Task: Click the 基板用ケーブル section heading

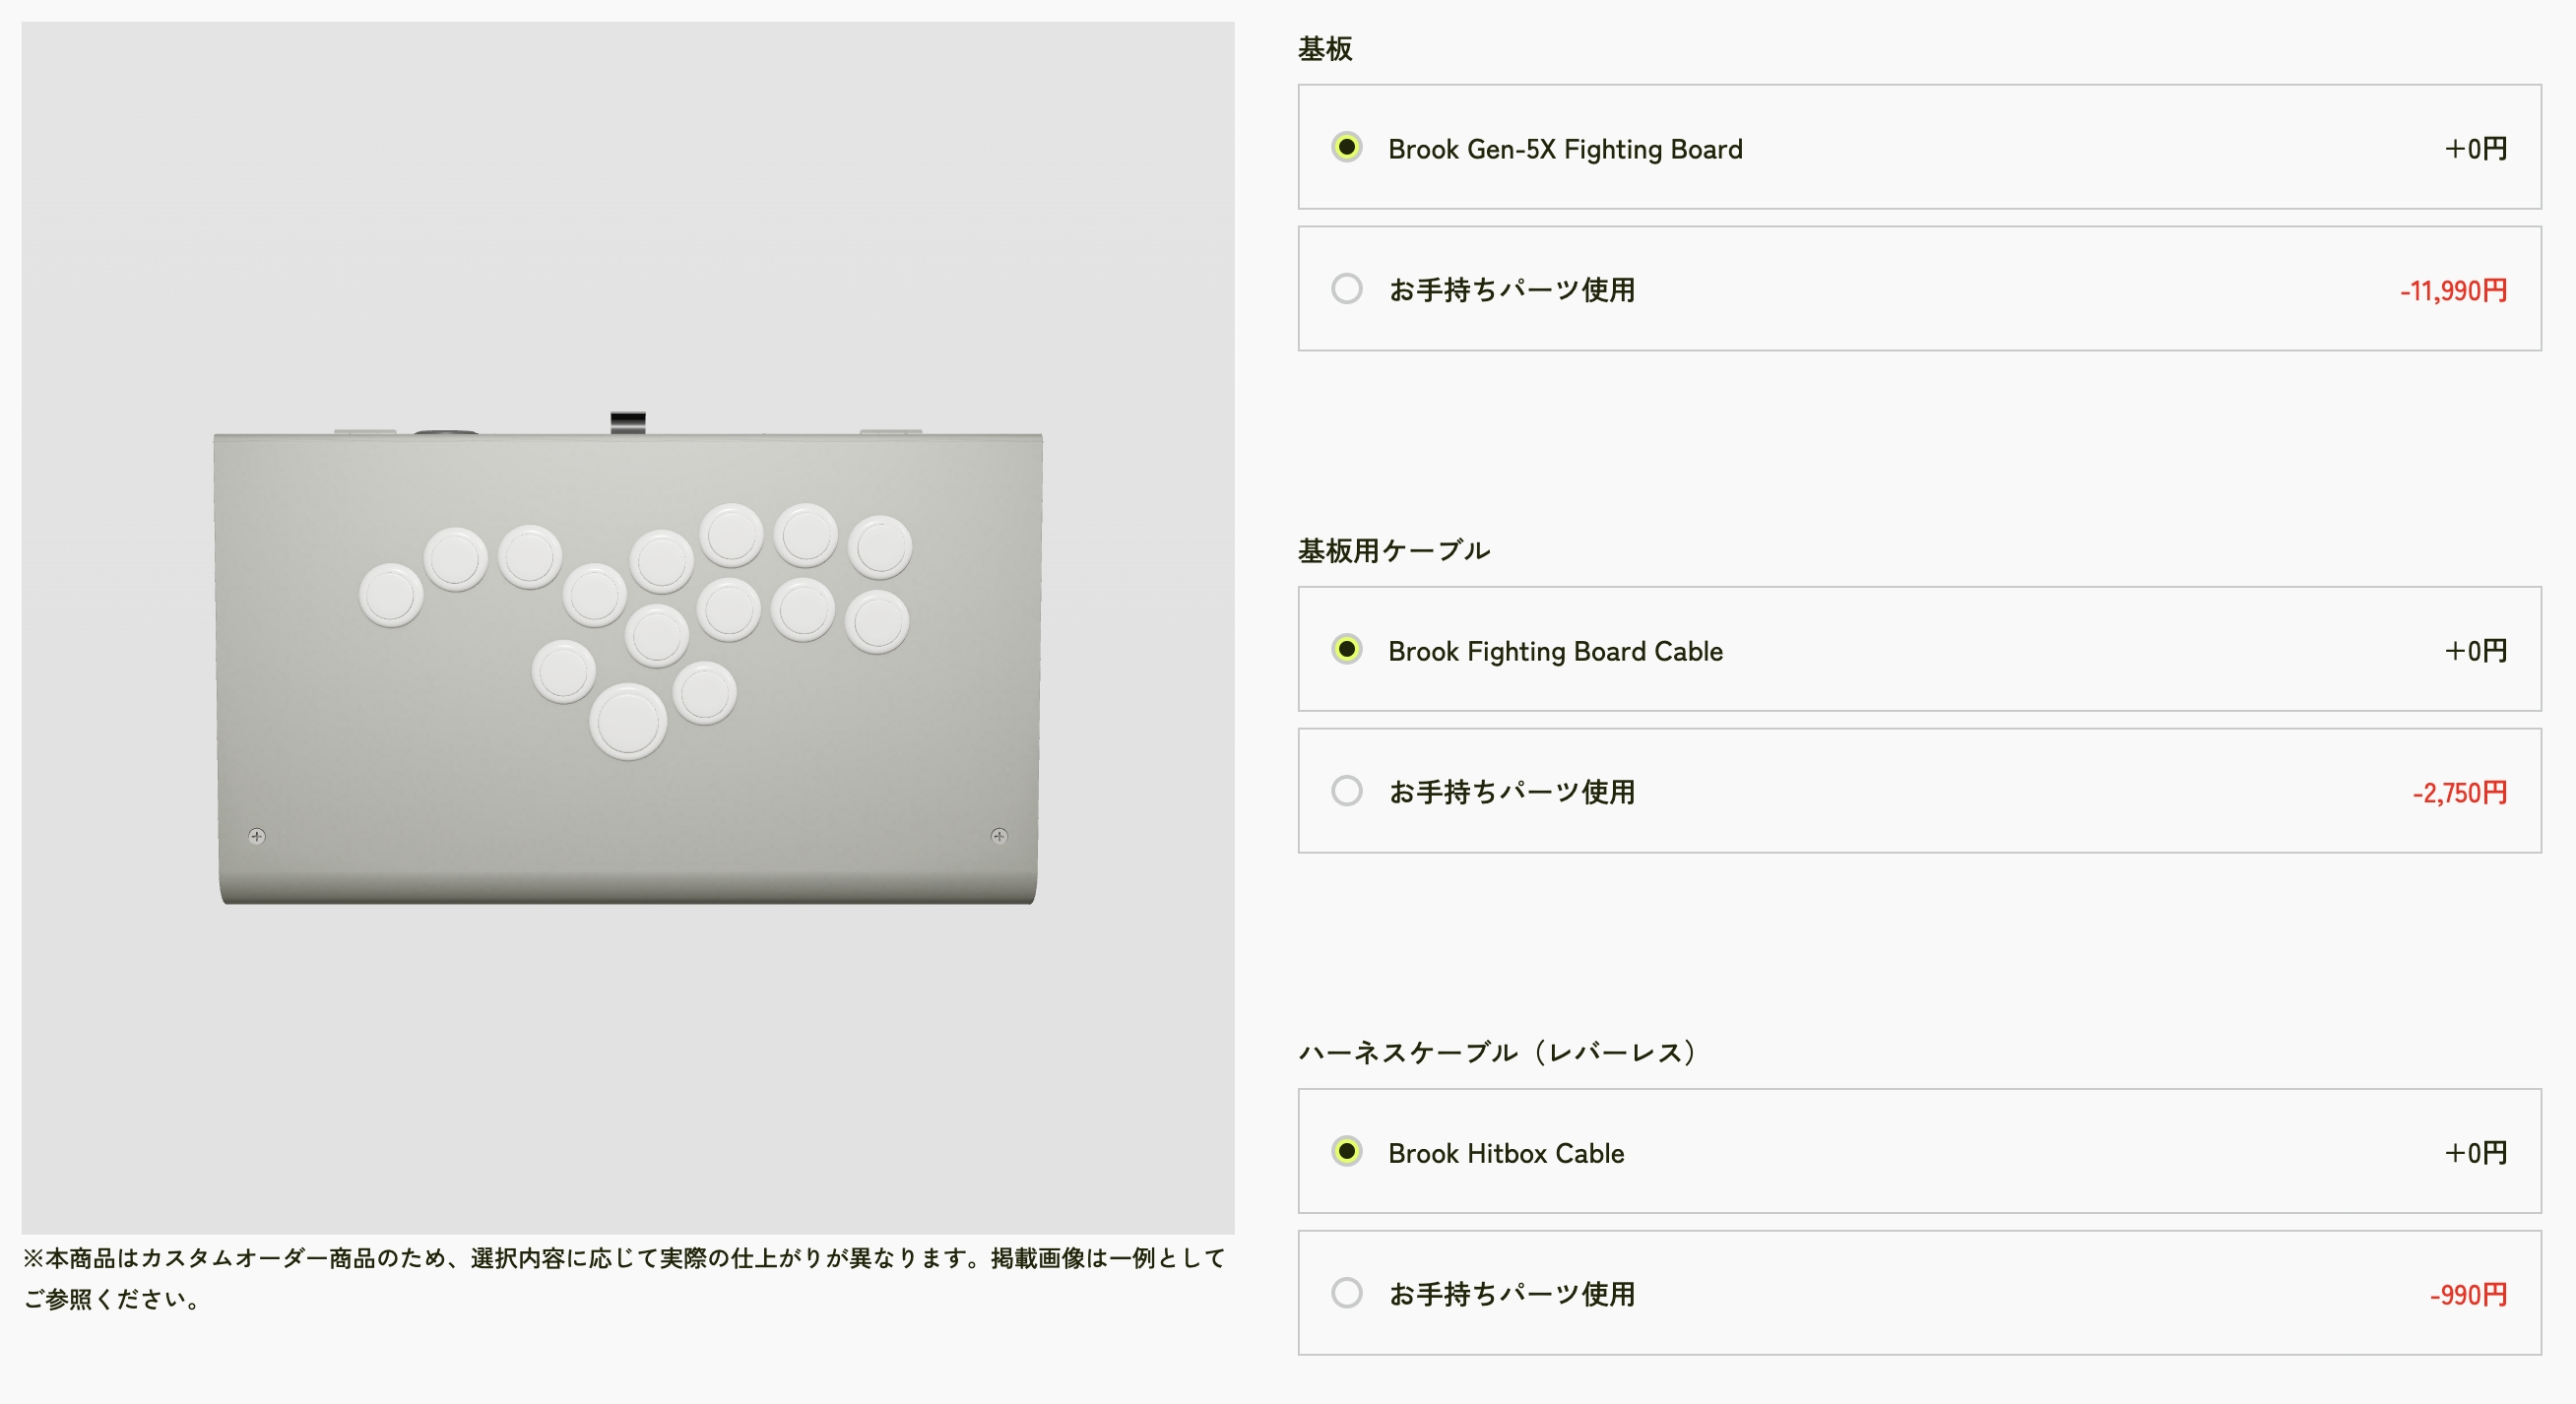Action: click(x=1394, y=549)
